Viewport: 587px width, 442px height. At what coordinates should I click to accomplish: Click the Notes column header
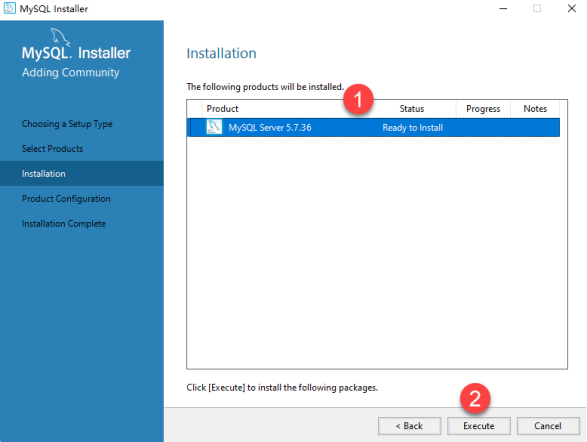(x=535, y=109)
